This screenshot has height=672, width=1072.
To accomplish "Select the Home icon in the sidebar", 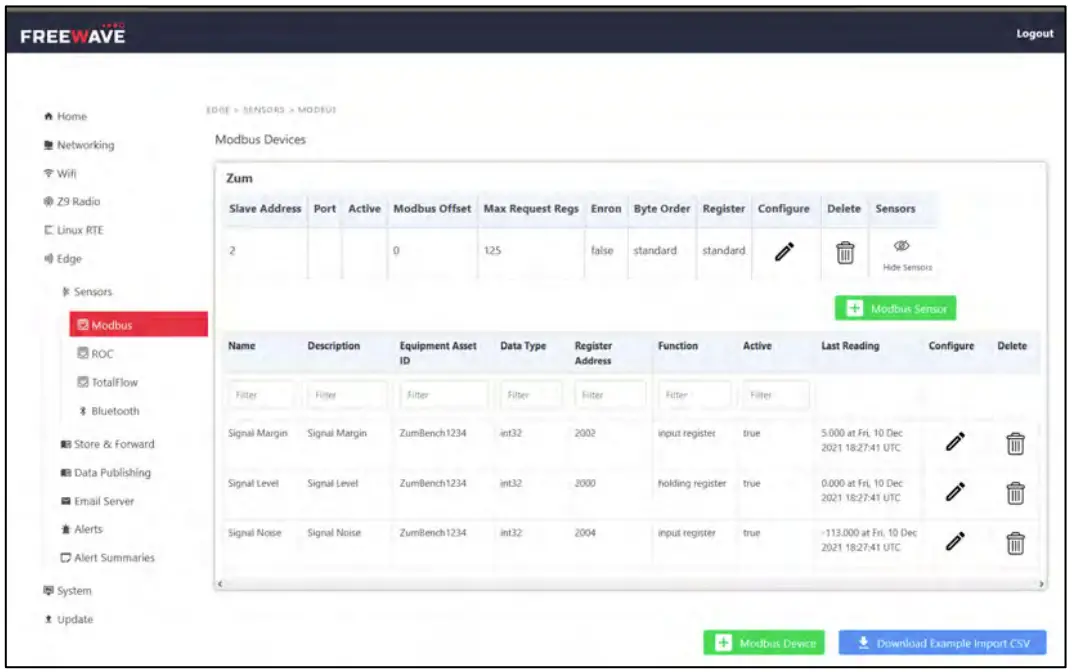I will point(48,116).
